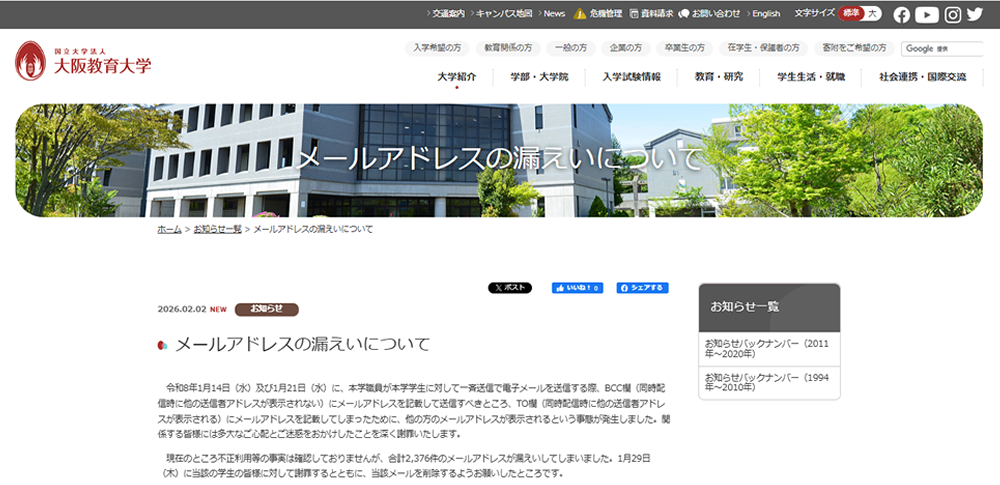The image size is (1000, 485).
Task: Expand the 入学試験情報 navigation menu
Action: pyautogui.click(x=631, y=77)
